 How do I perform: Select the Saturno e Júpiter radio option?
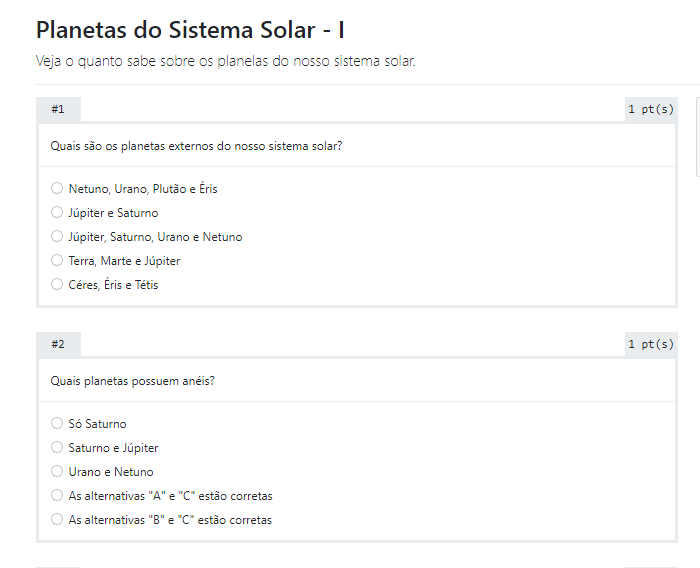[x=57, y=447]
